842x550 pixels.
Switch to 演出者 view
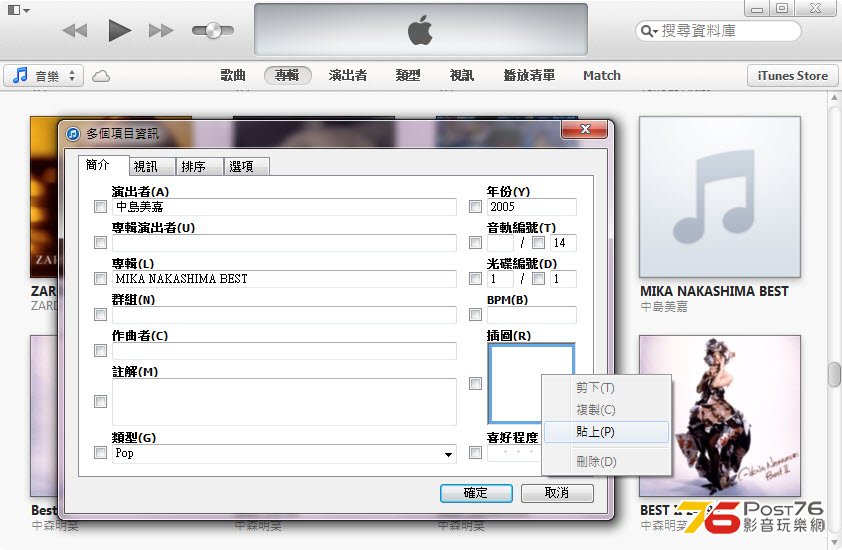pyautogui.click(x=348, y=76)
